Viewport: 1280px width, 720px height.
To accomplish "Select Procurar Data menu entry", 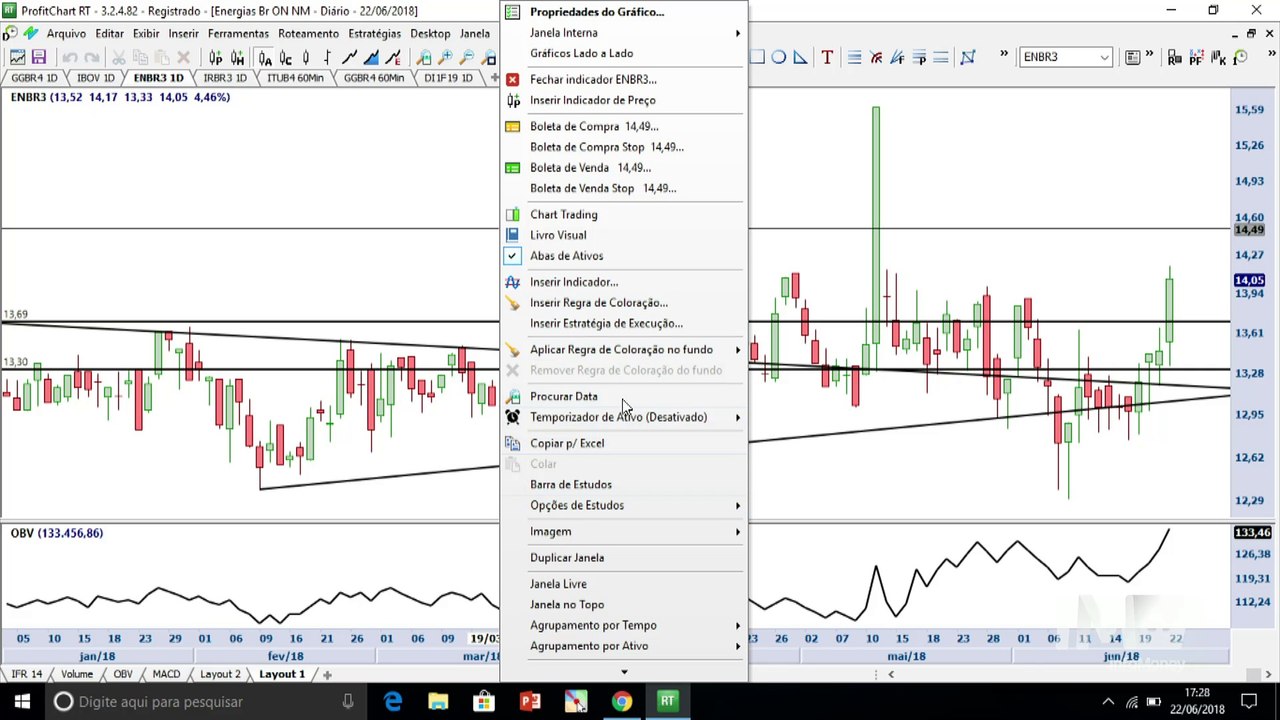I will [625, 396].
